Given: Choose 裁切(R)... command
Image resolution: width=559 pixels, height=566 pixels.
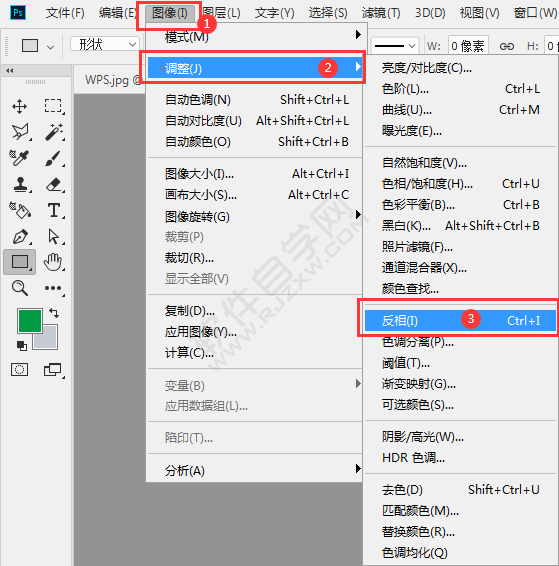Looking at the screenshot, I should point(255,258).
